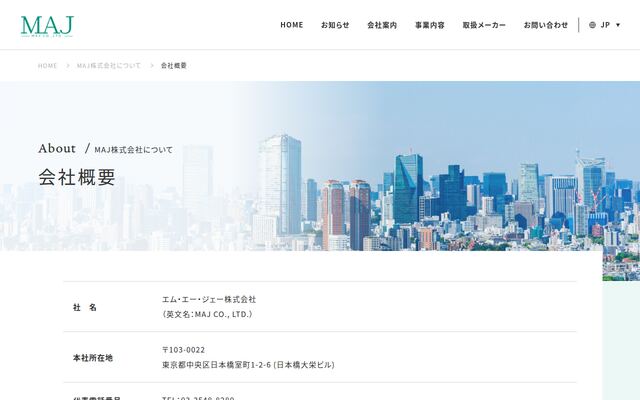The image size is (640, 400).
Task: Click the MAJ logo in the header
Action: click(x=47, y=26)
